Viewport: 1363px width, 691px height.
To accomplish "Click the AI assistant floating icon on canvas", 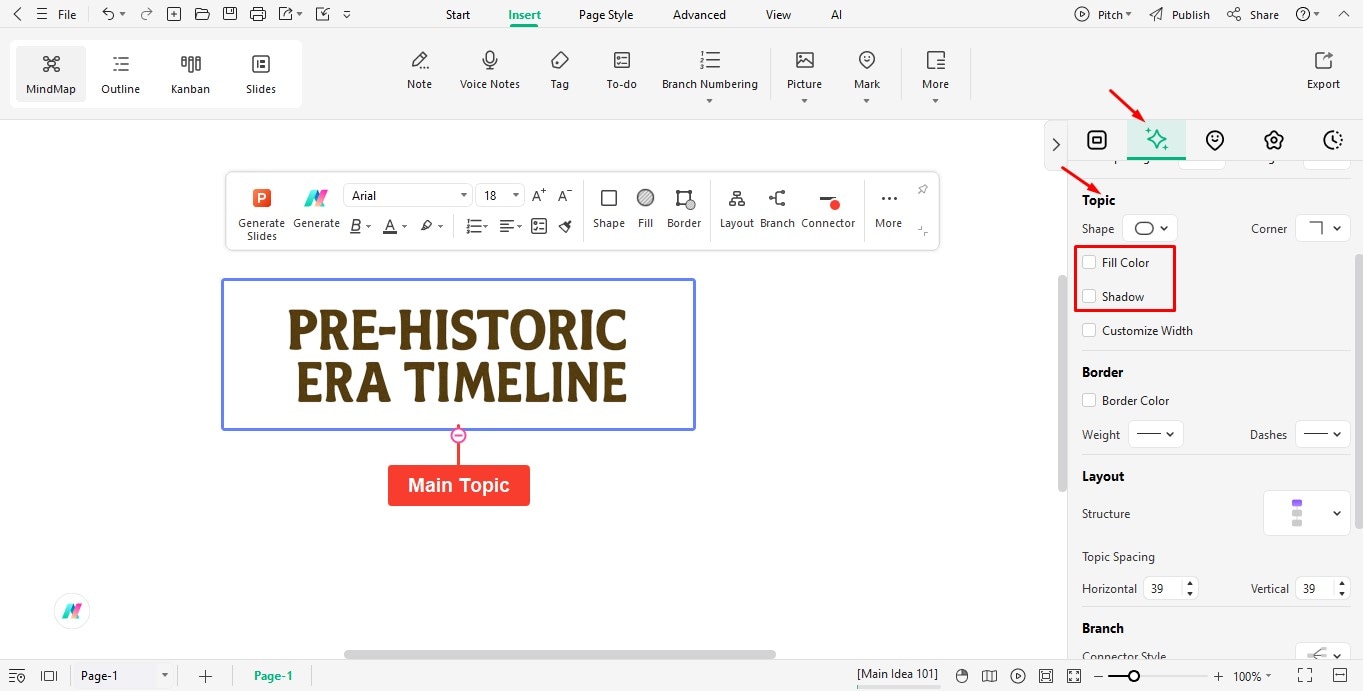I will click(72, 611).
